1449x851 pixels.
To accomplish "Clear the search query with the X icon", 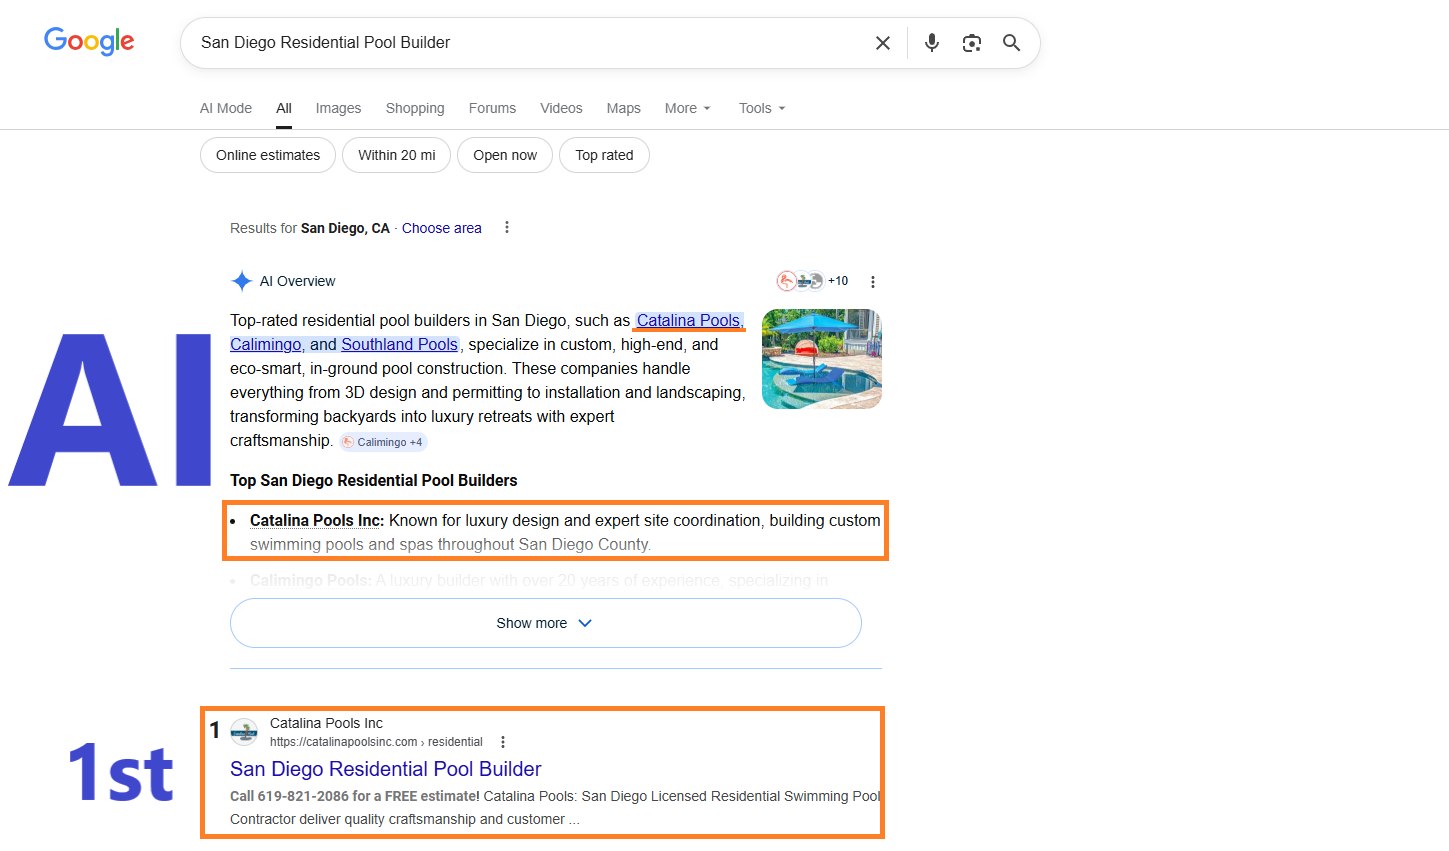I will click(x=883, y=43).
